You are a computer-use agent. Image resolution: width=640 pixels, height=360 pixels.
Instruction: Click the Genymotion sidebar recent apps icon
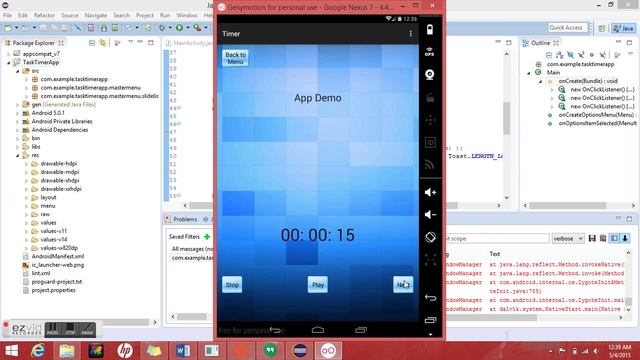(x=430, y=320)
